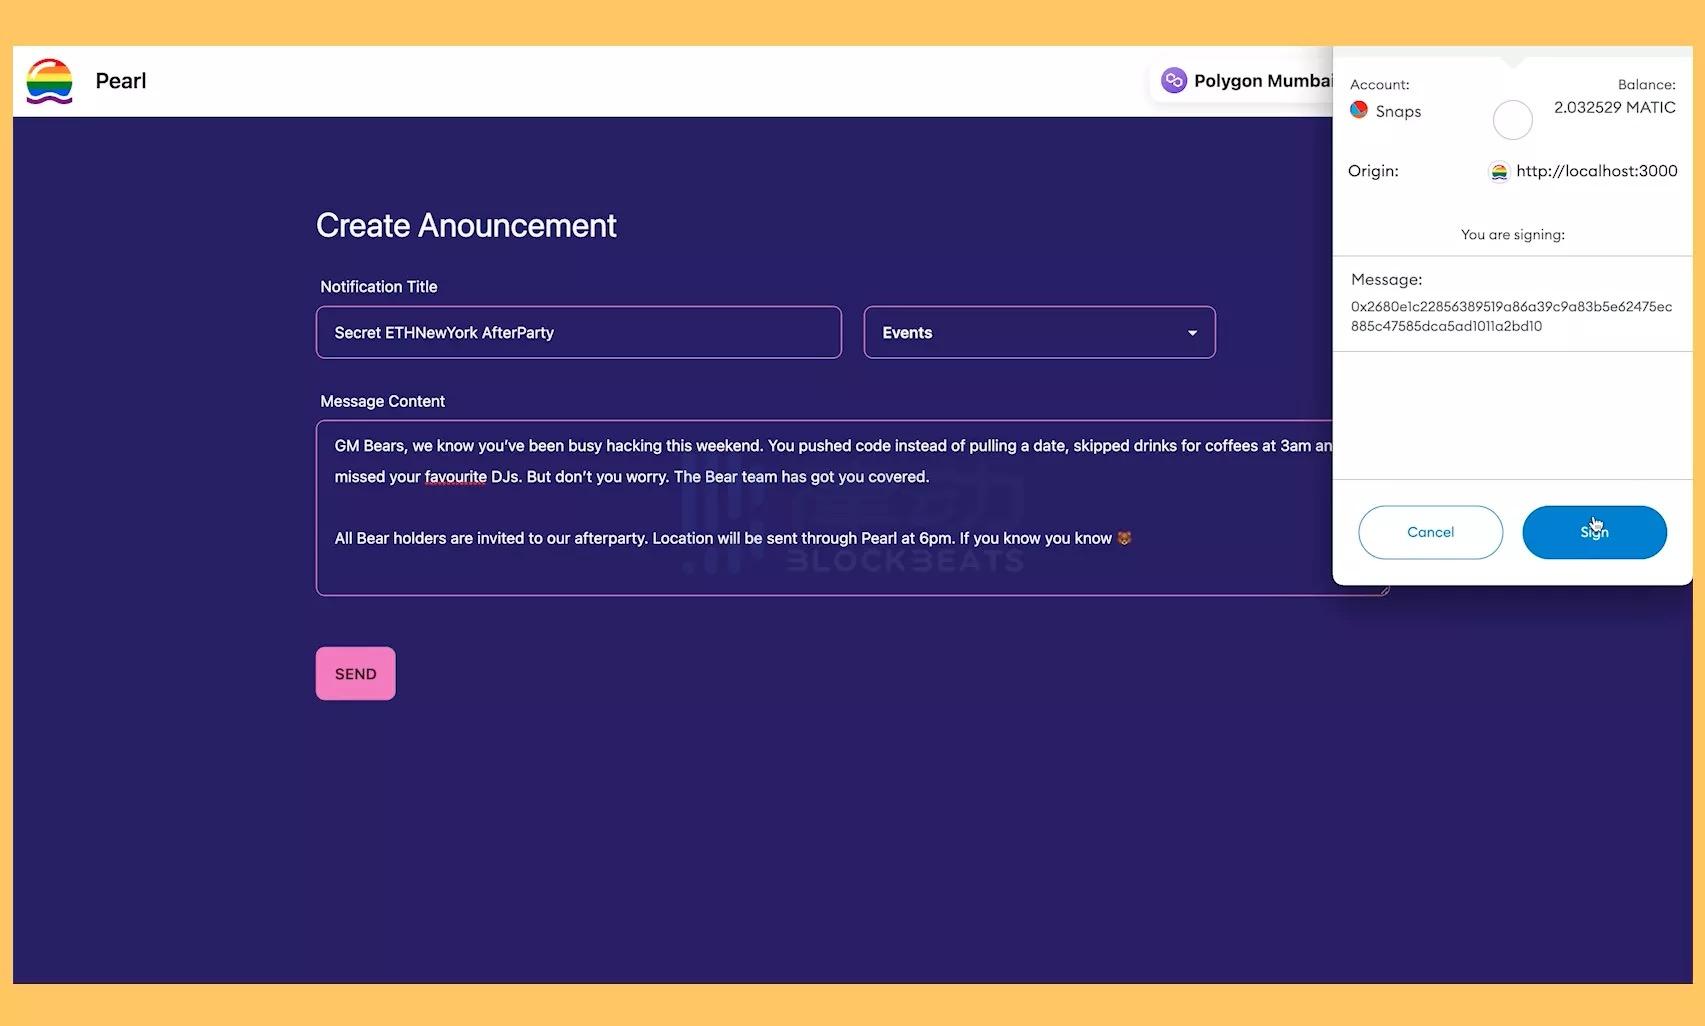Open the Polygon Mumbai network selector
The width and height of the screenshot is (1705, 1026).
pyautogui.click(x=1250, y=81)
